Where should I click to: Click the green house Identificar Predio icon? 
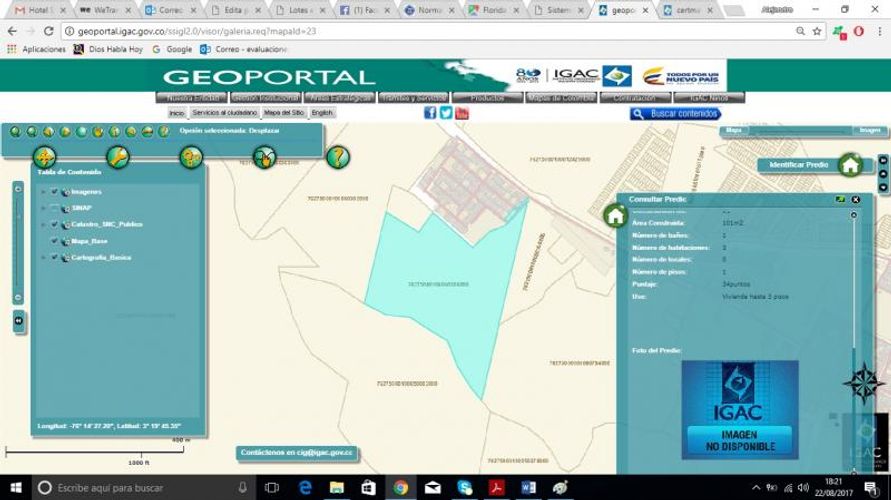tap(850, 165)
